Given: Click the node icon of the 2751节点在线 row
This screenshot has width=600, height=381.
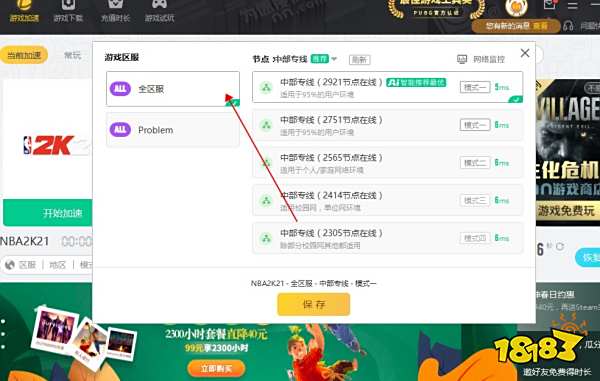Looking at the screenshot, I should tap(266, 125).
